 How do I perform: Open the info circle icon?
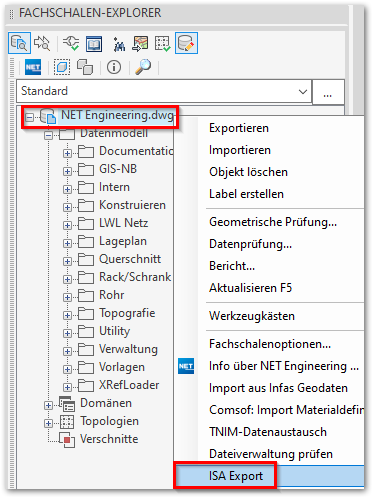coord(114,67)
